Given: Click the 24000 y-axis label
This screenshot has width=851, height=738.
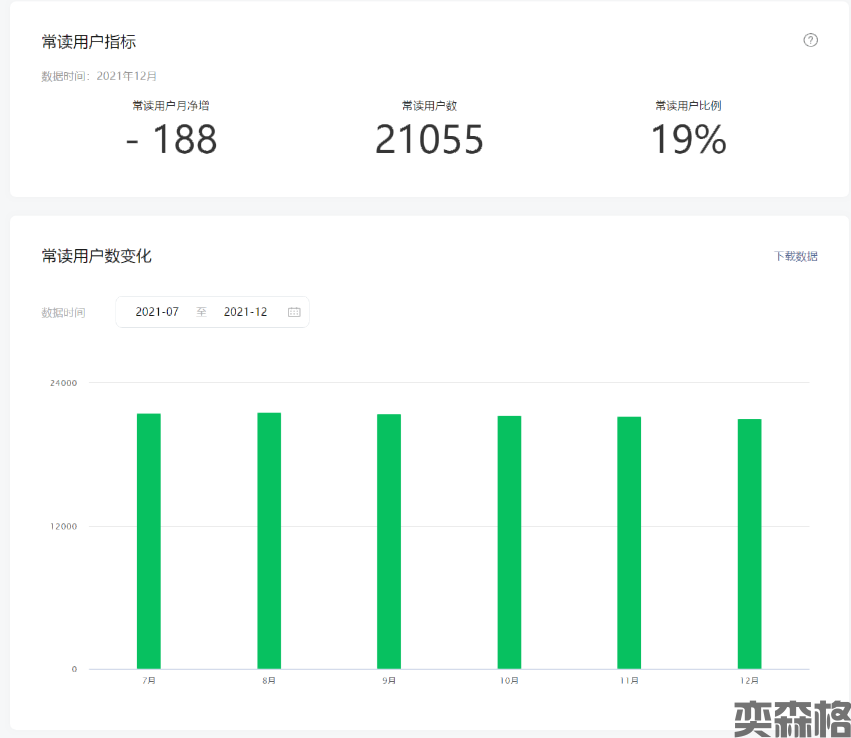Looking at the screenshot, I should [x=63, y=383].
